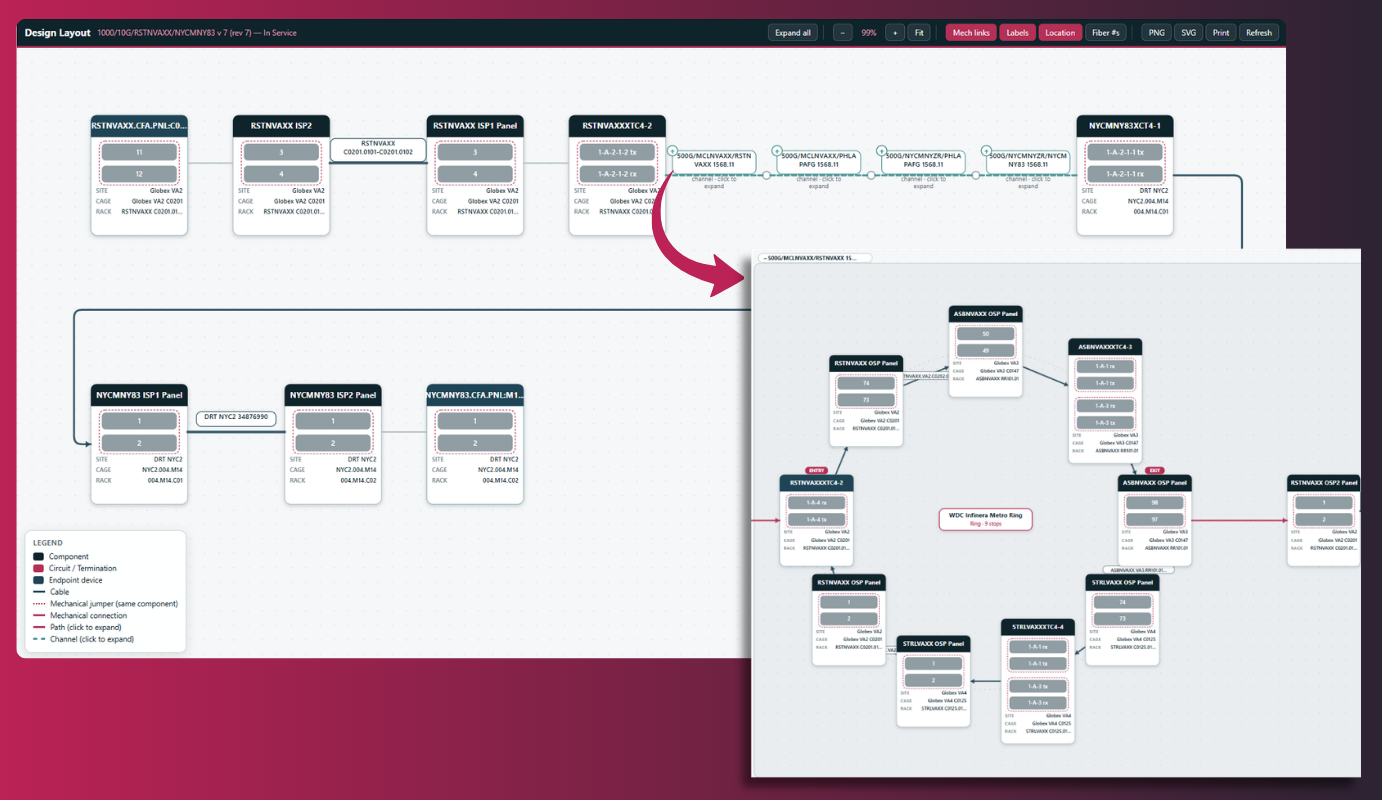The width and height of the screenshot is (1382, 800).
Task: Expand the 500G/NYCMNYZR/PHLAPAFG channel plus icon
Action: (x=882, y=151)
